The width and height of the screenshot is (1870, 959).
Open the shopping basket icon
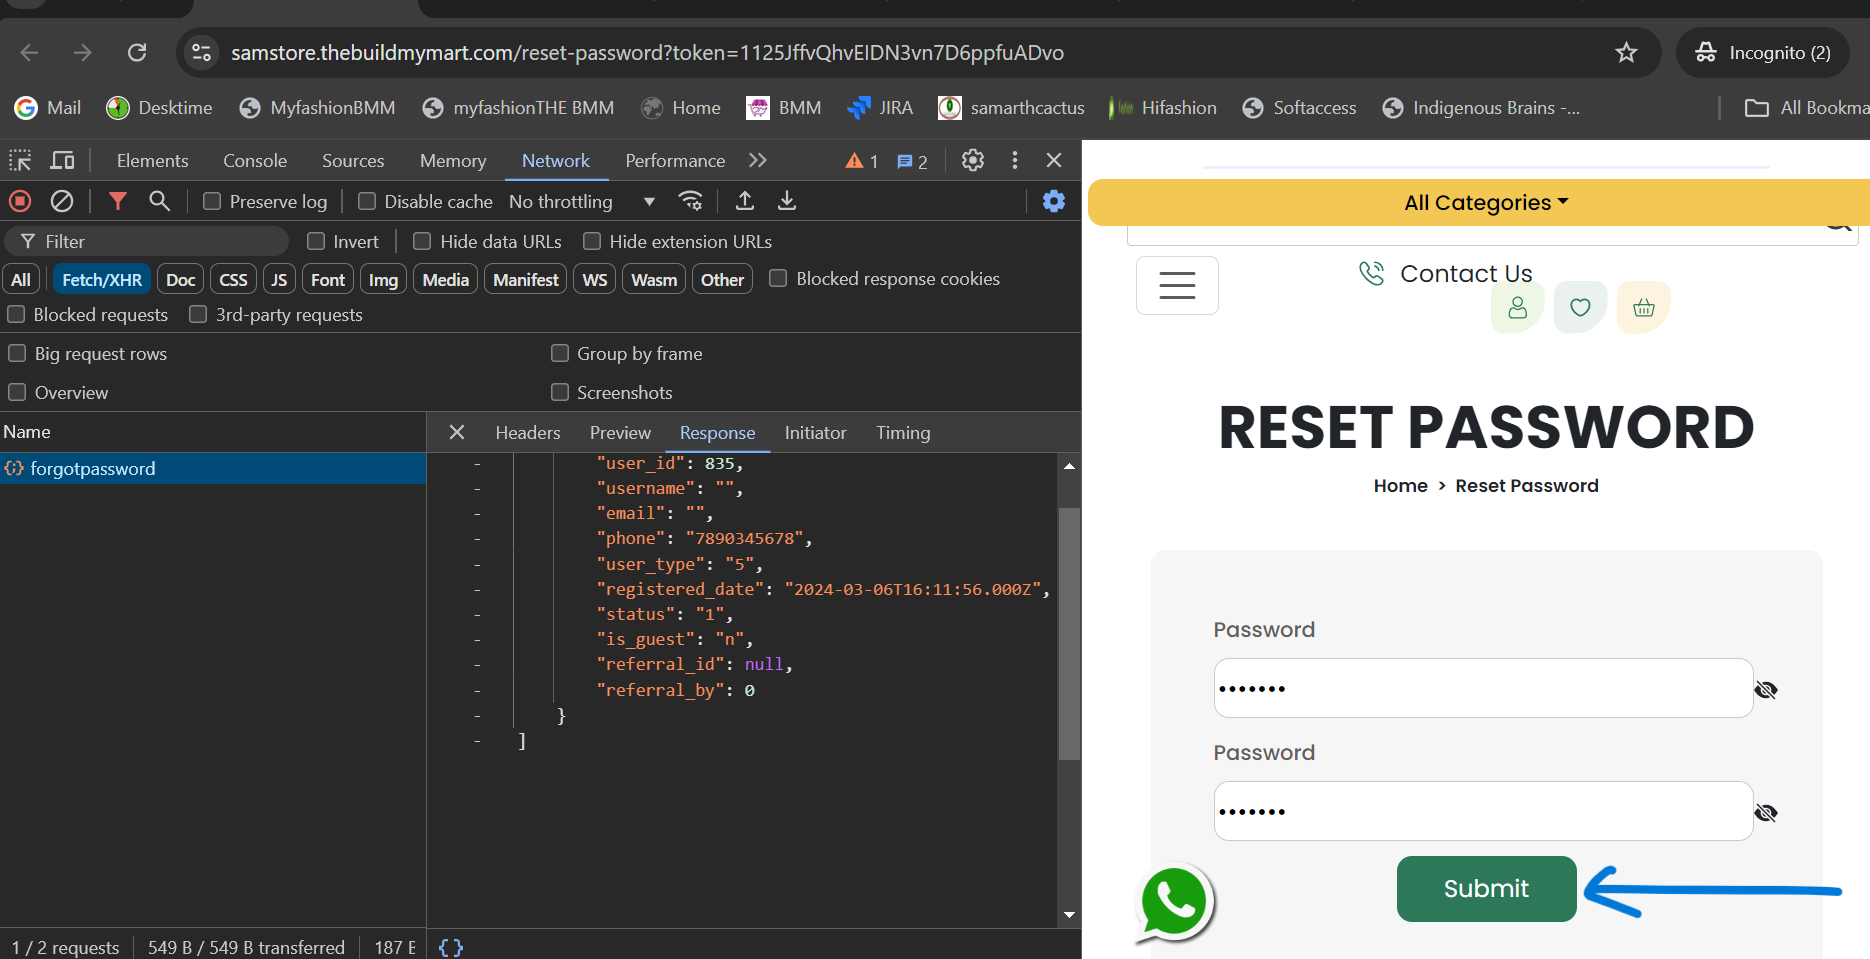[1644, 307]
